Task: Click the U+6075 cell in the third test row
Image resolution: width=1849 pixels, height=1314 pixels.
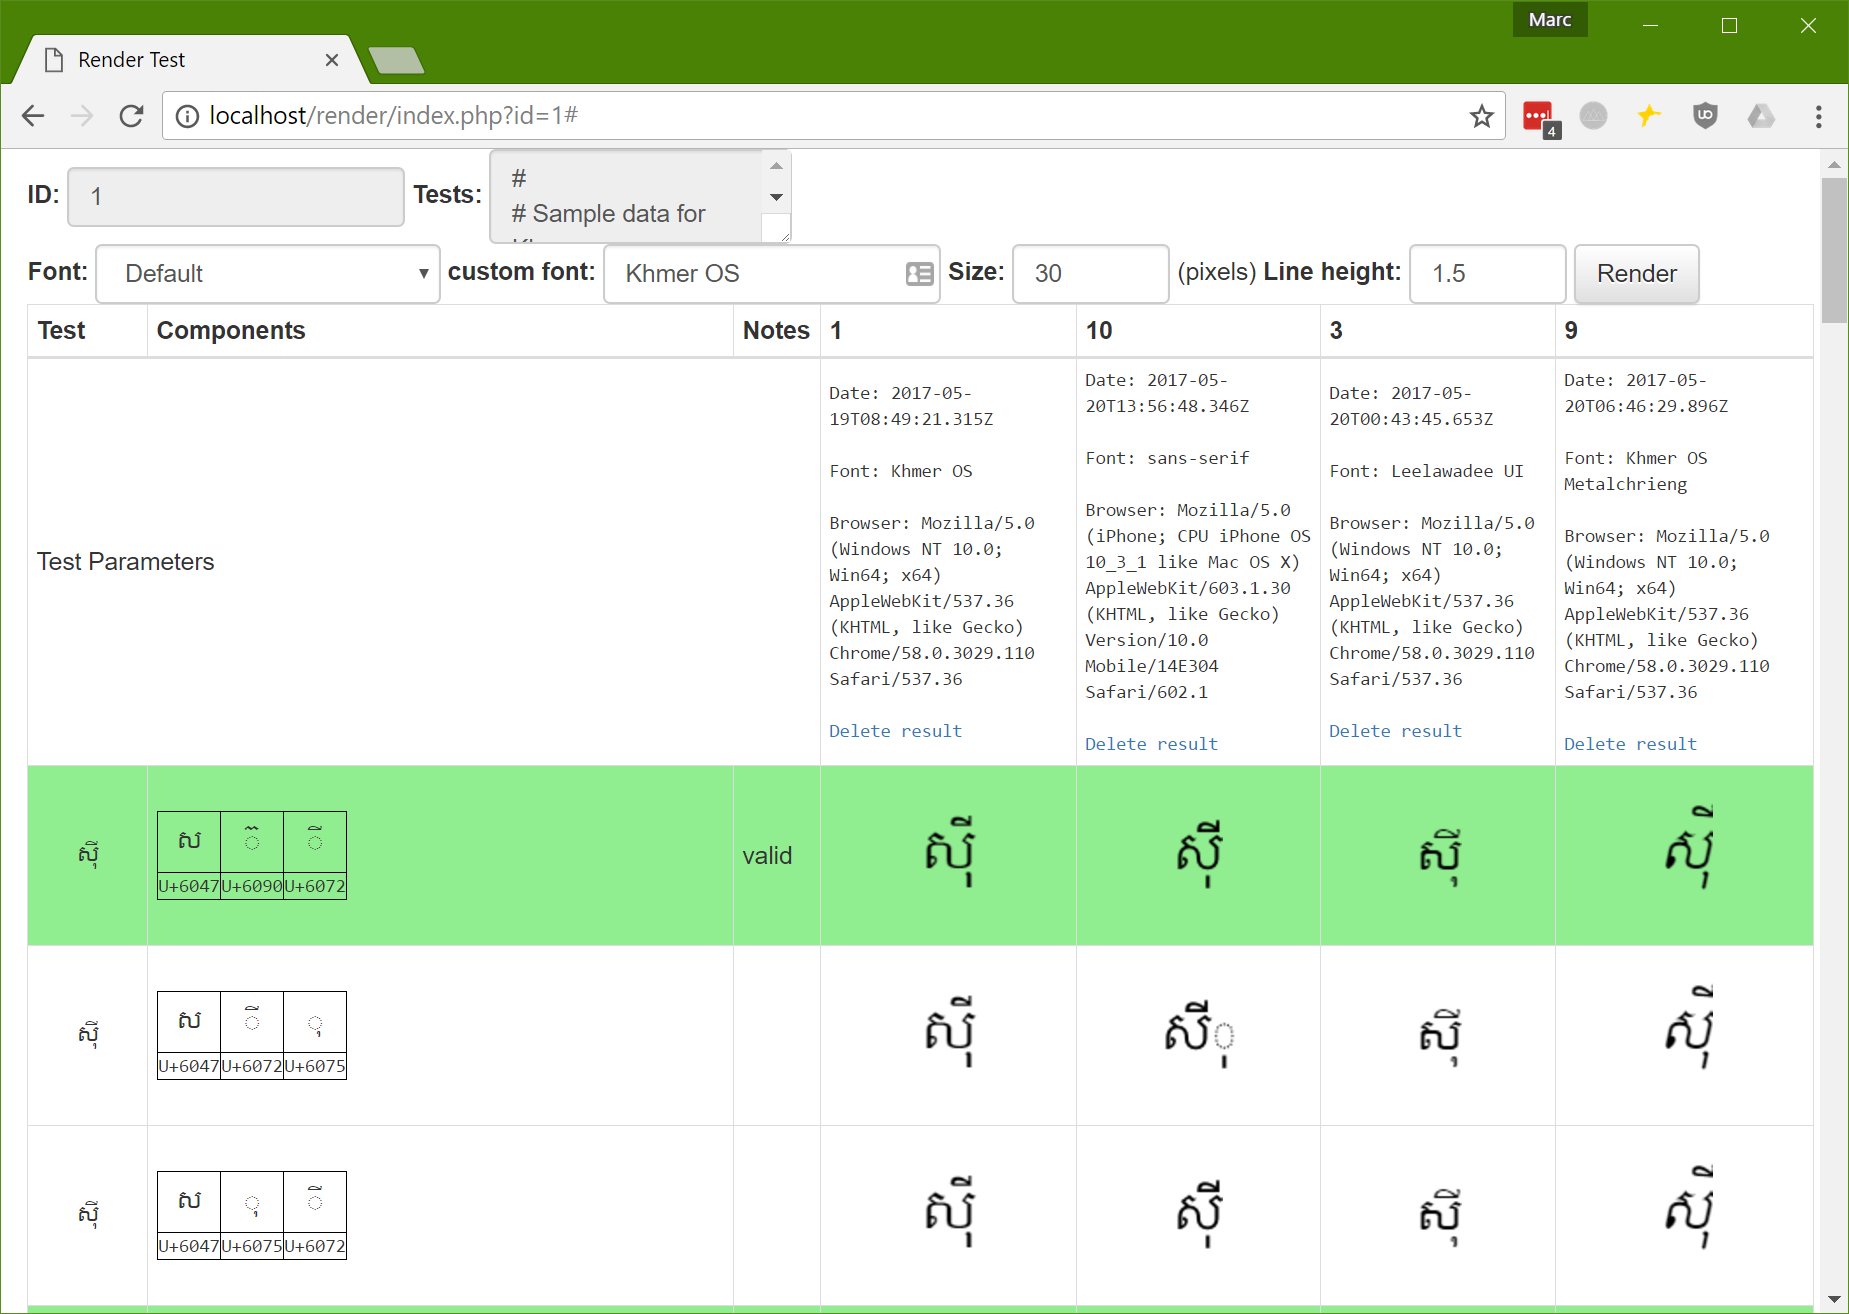Action: (252, 1246)
